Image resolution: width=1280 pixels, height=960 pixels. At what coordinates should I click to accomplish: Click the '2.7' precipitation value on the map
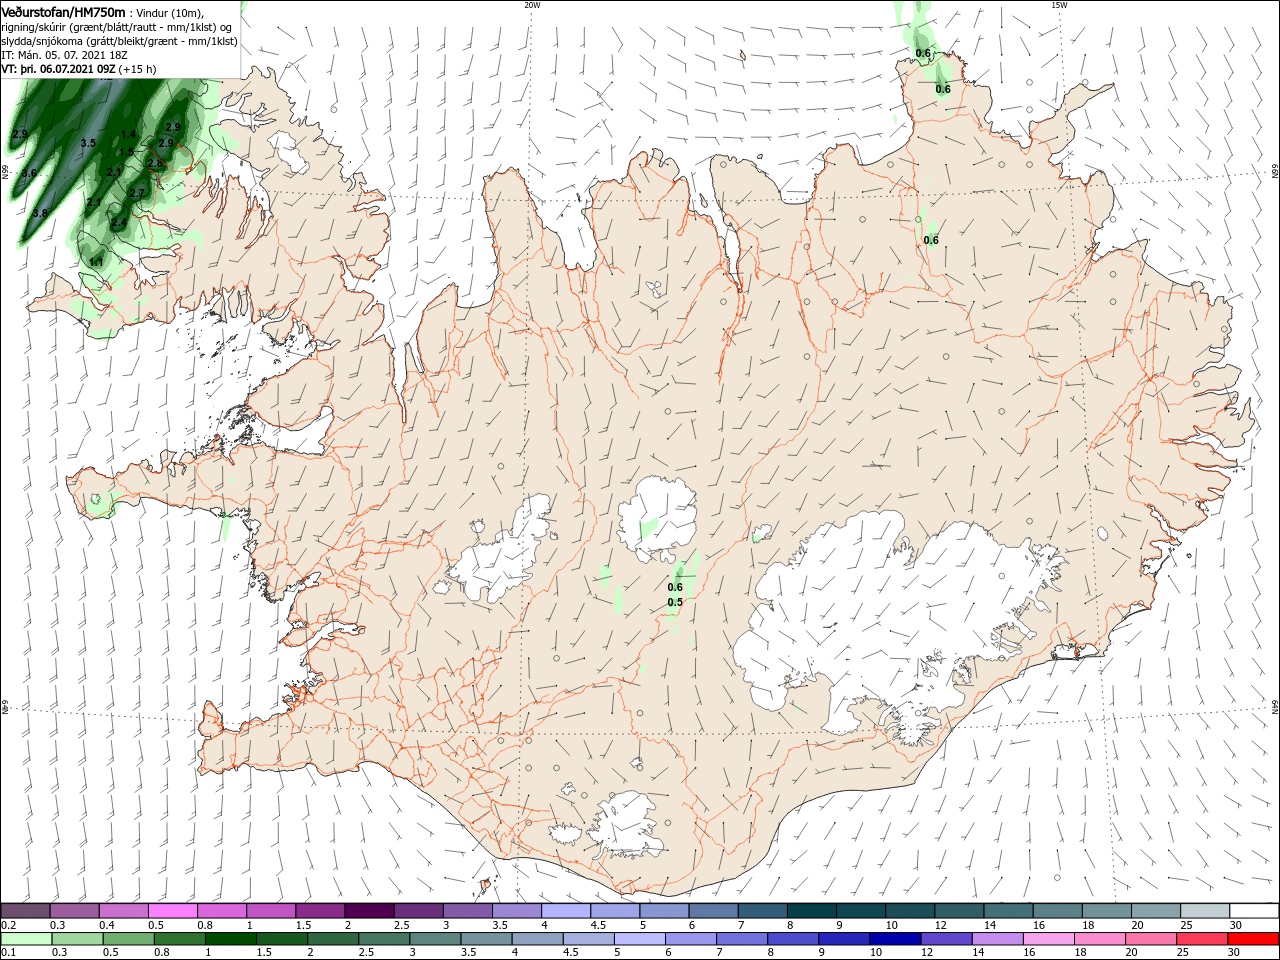tap(138, 193)
